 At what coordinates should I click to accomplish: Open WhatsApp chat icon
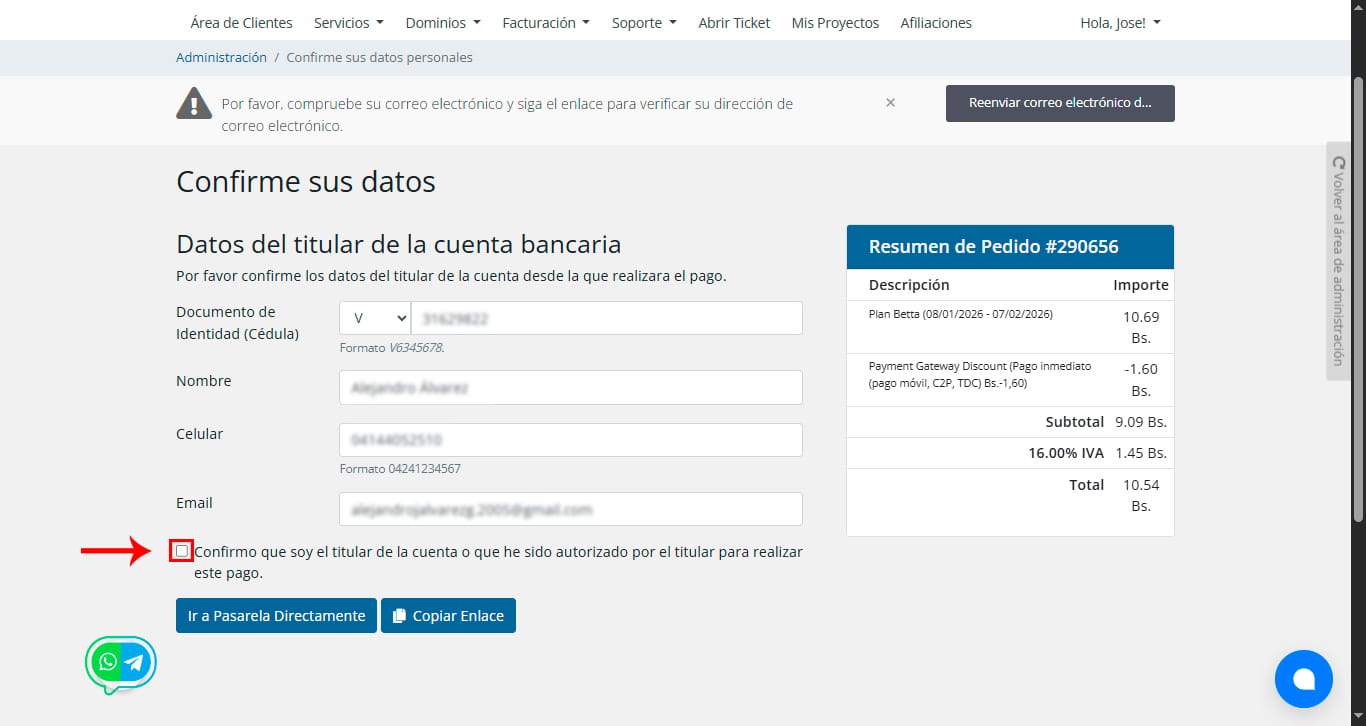[107, 662]
